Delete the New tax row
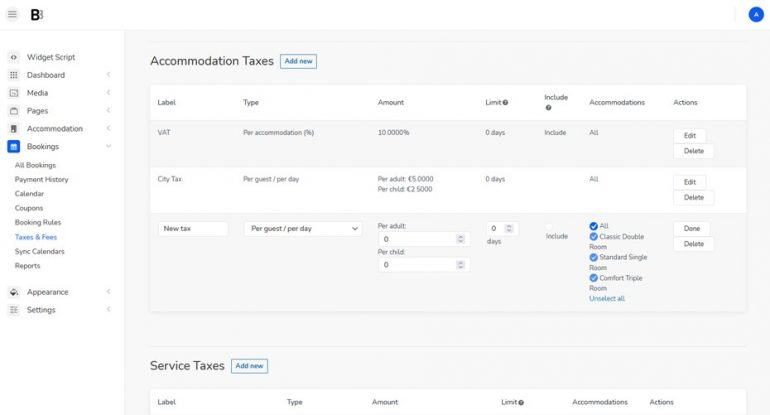The height and width of the screenshot is (415, 770). tap(693, 244)
